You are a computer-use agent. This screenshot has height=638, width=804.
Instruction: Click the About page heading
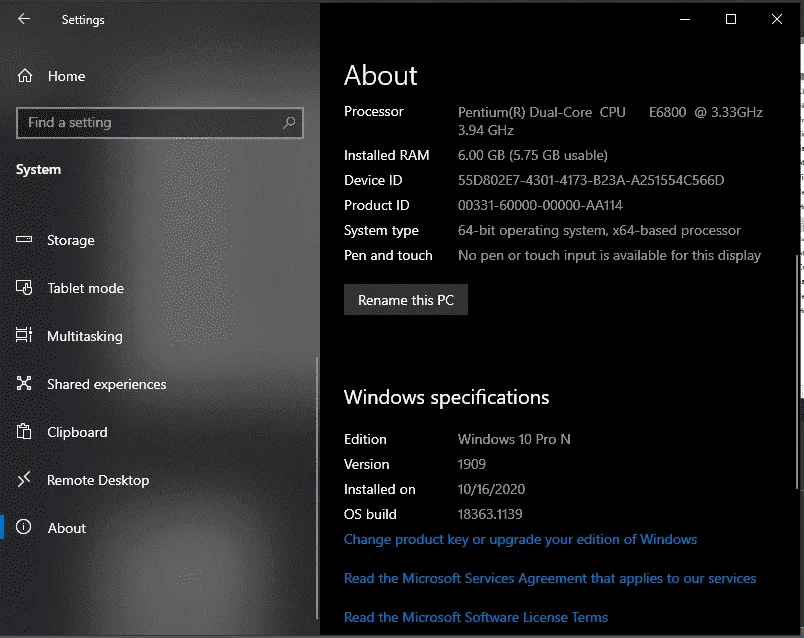pyautogui.click(x=380, y=75)
